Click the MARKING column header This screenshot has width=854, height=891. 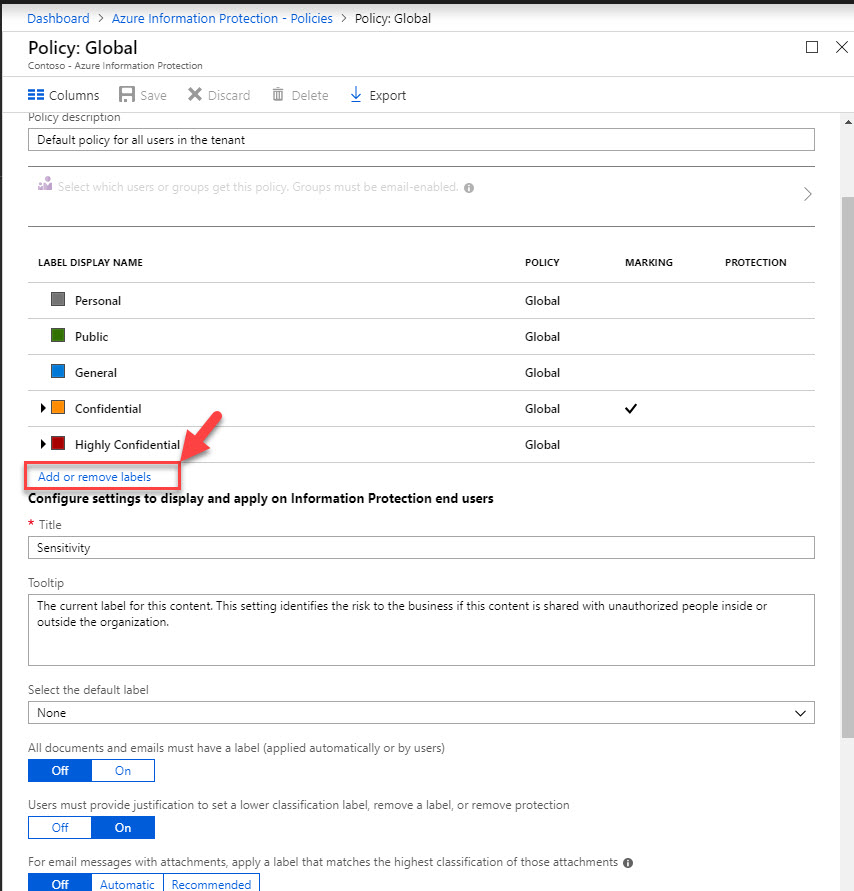point(649,263)
